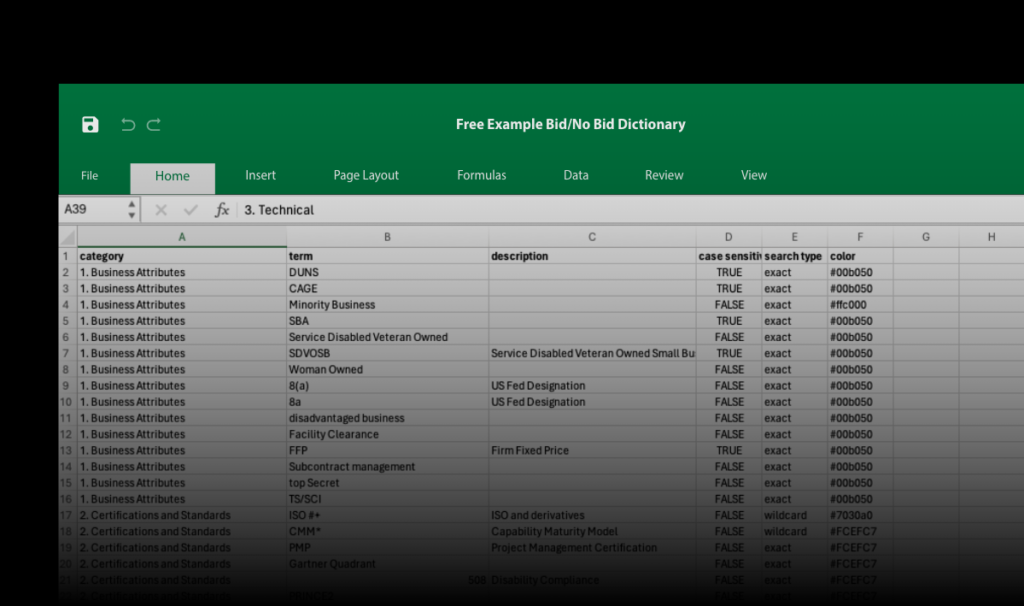
Task: Select all cells using the corner triangle
Action: click(x=67, y=237)
